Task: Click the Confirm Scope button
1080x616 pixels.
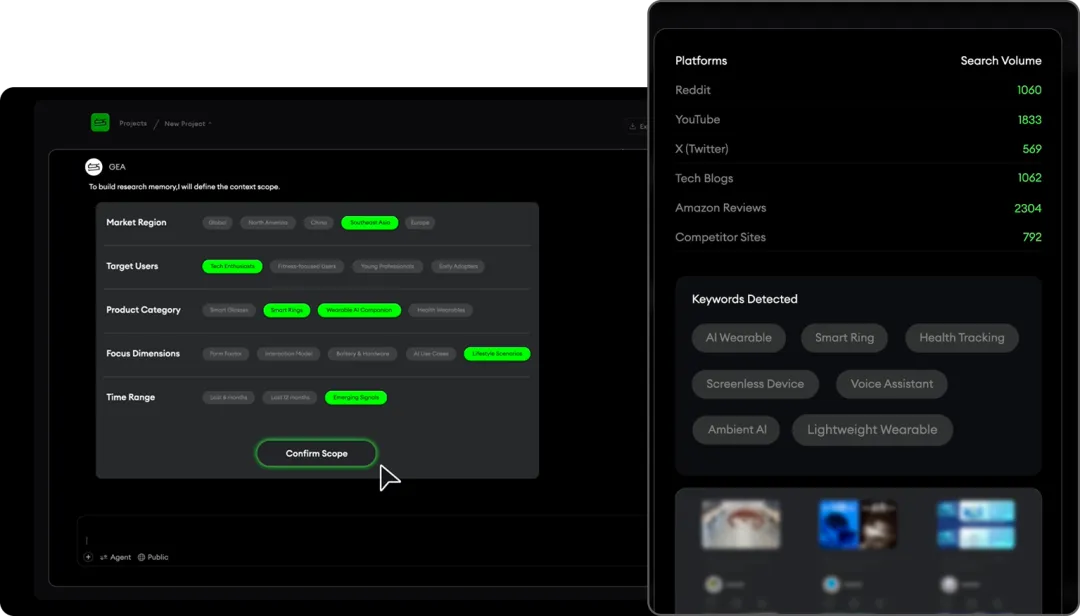Action: coord(316,453)
